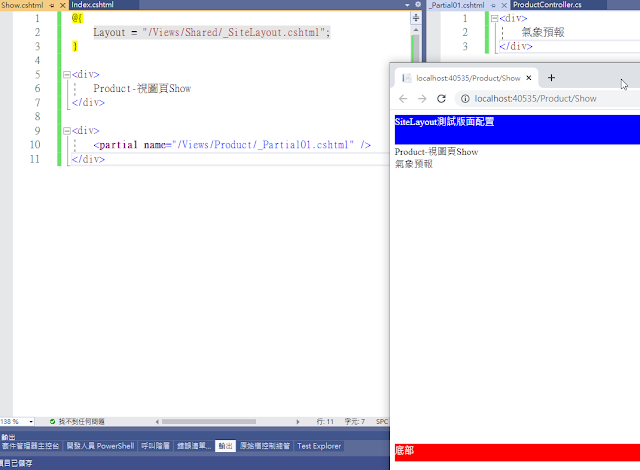Collapse the div block at line 9

click(67, 131)
